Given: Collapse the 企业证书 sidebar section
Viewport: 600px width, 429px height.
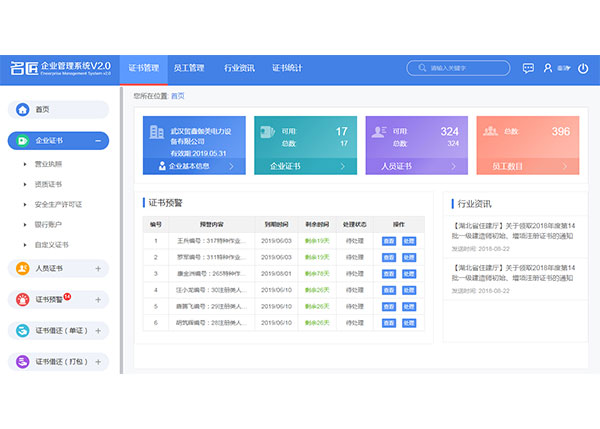Looking at the screenshot, I should (97, 142).
